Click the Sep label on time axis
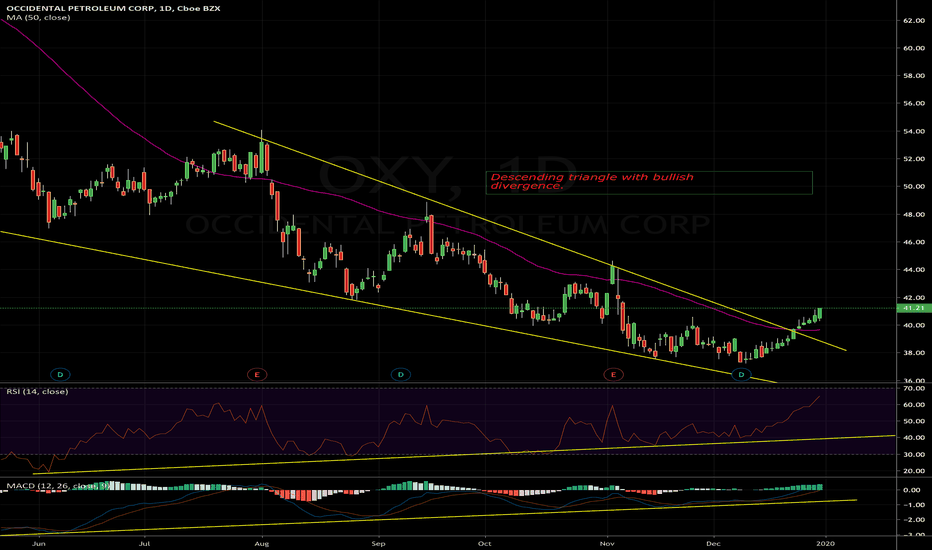The image size is (932, 550). [379, 543]
